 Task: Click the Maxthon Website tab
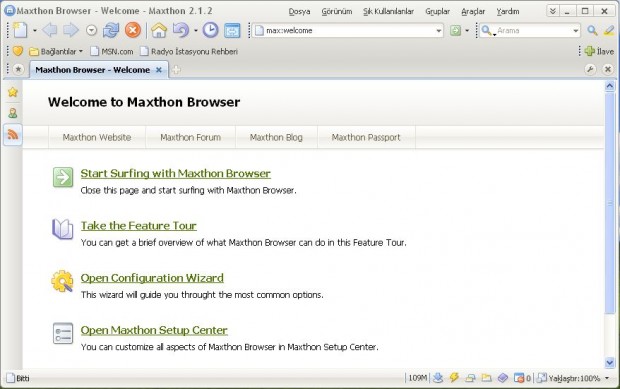coord(97,138)
